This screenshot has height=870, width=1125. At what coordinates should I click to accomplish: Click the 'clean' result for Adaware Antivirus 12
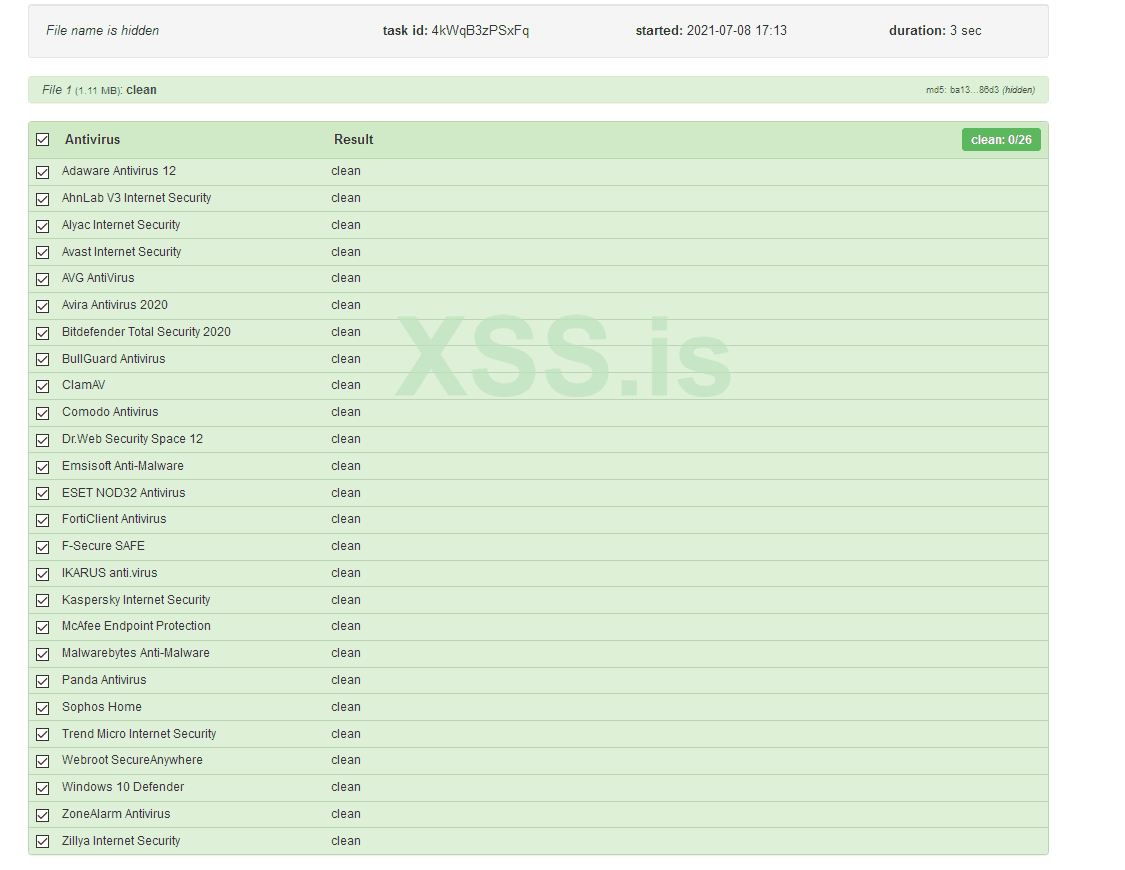(346, 171)
